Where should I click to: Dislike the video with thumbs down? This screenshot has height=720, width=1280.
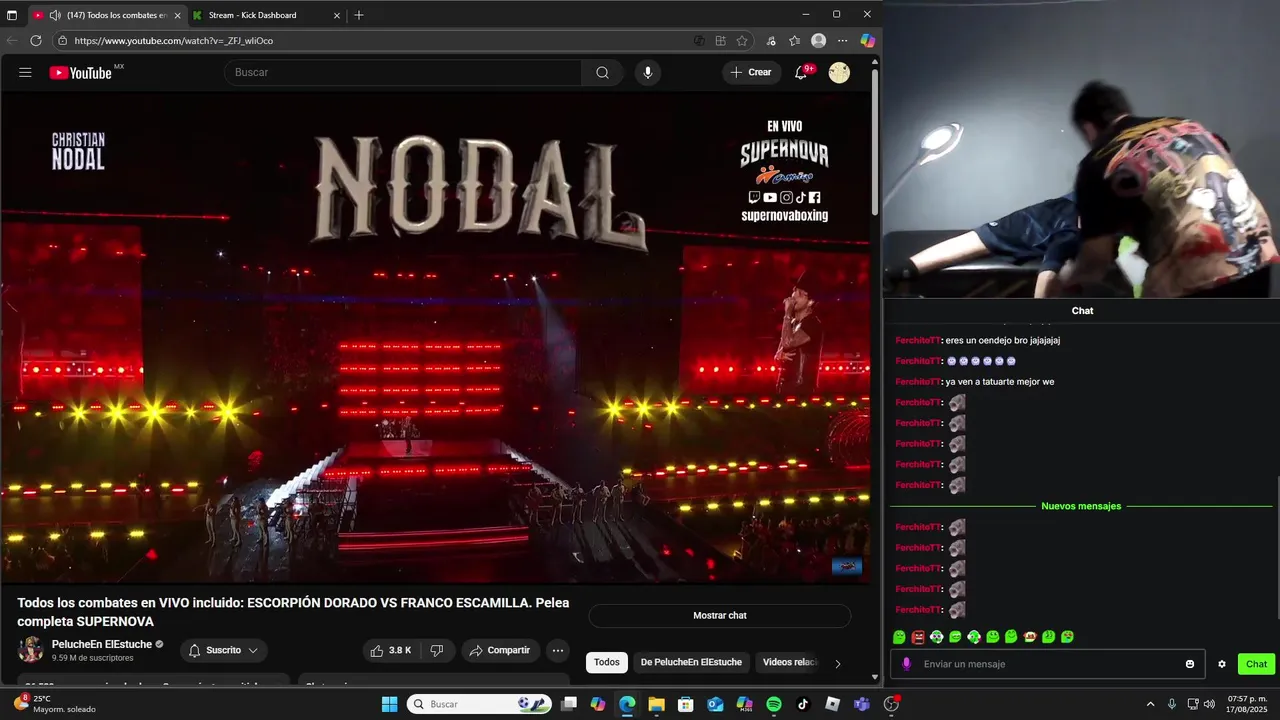pos(437,650)
